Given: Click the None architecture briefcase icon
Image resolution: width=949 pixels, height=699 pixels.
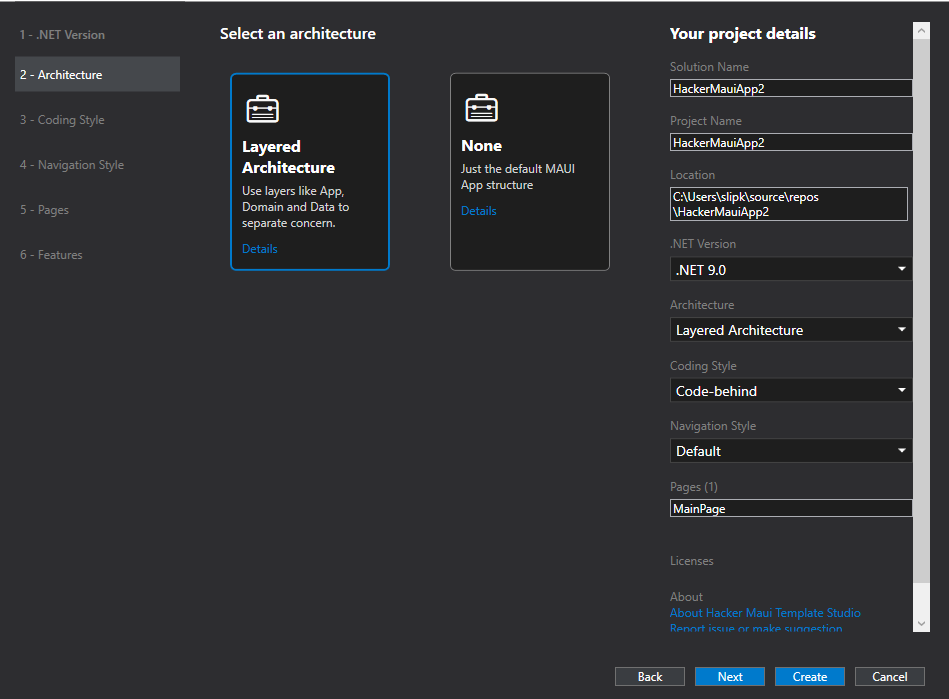Looking at the screenshot, I should tap(481, 108).
